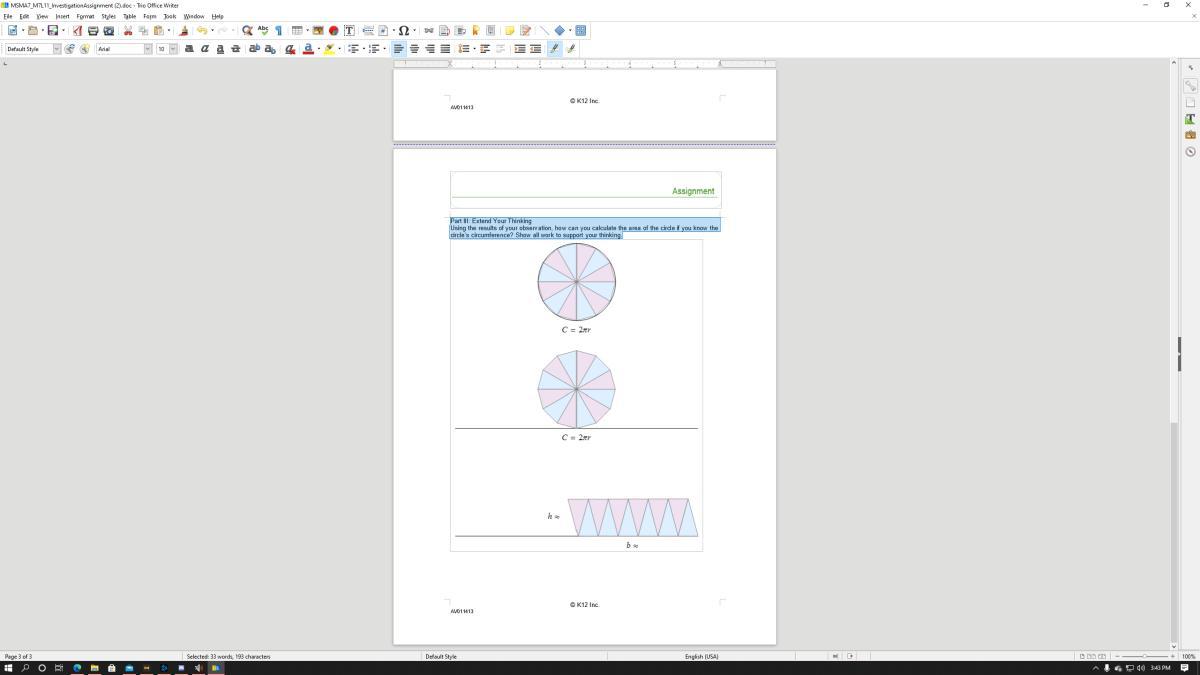Open the Table menu
The height and width of the screenshot is (675, 1200).
click(129, 16)
